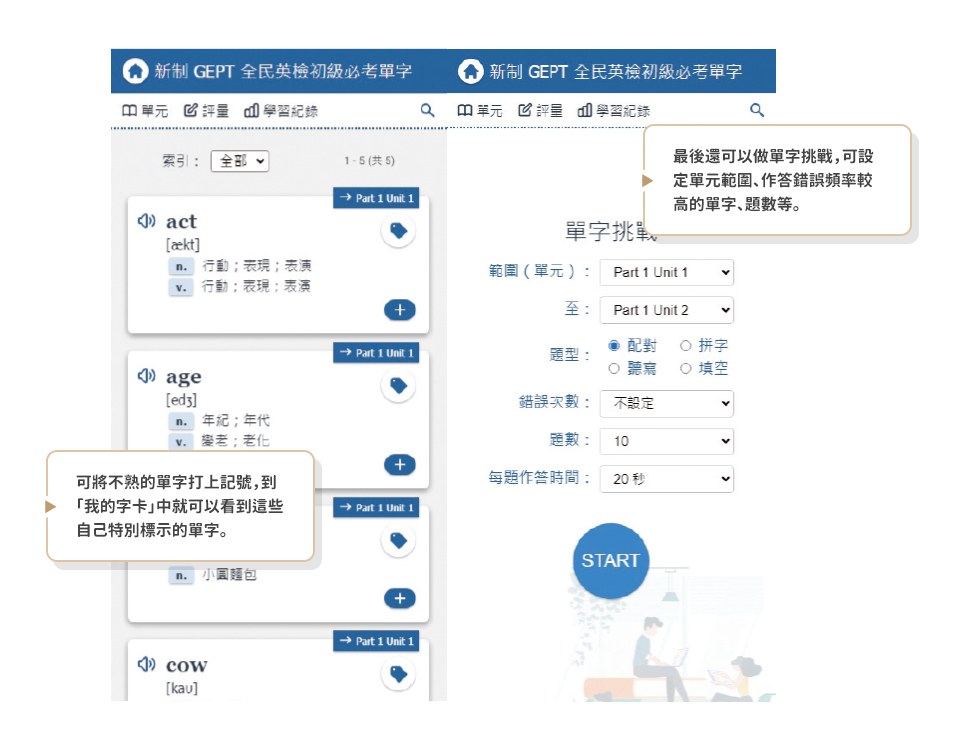Click the home icon in left panel header

pos(134,71)
